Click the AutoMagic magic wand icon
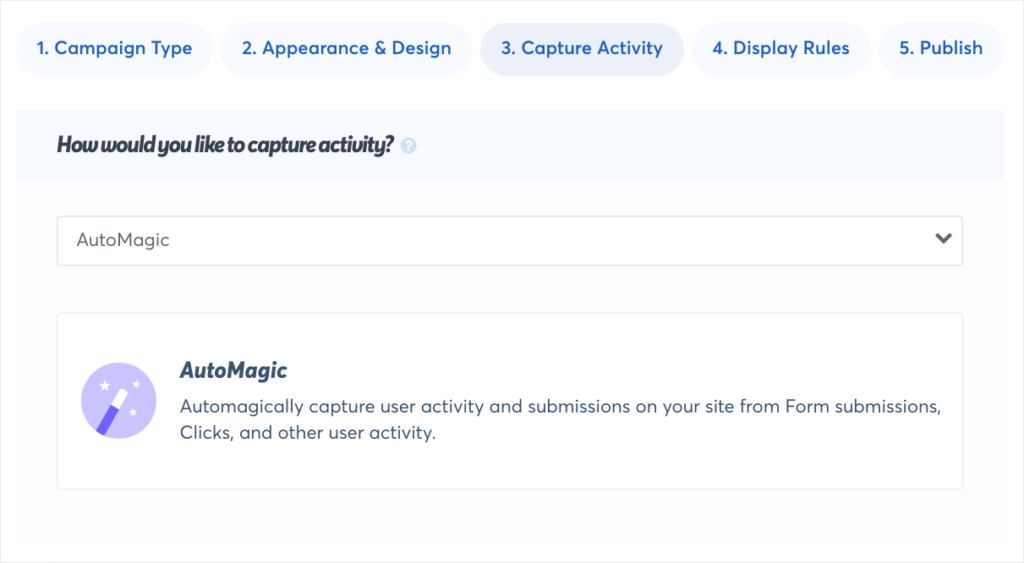 point(119,400)
